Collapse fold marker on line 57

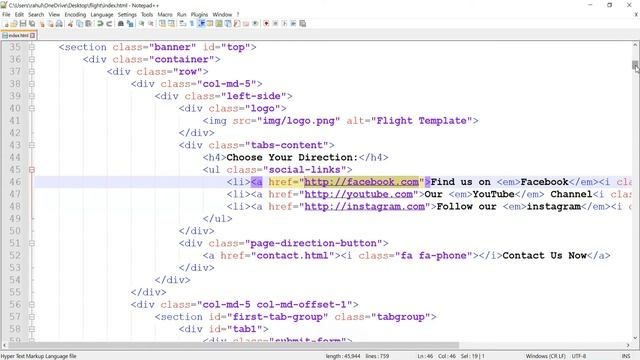point(31,316)
